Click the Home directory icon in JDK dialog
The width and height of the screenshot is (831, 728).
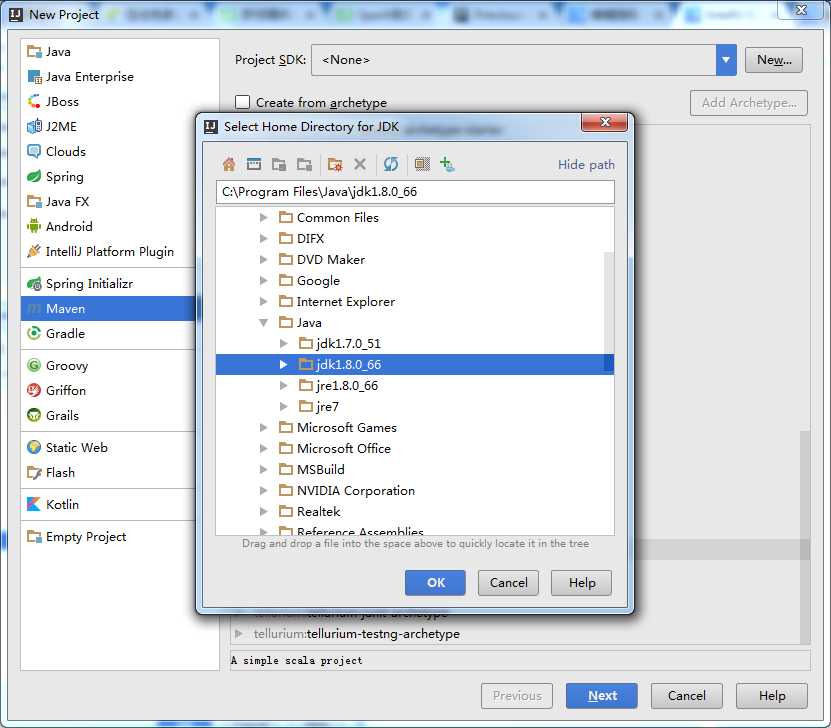229,164
